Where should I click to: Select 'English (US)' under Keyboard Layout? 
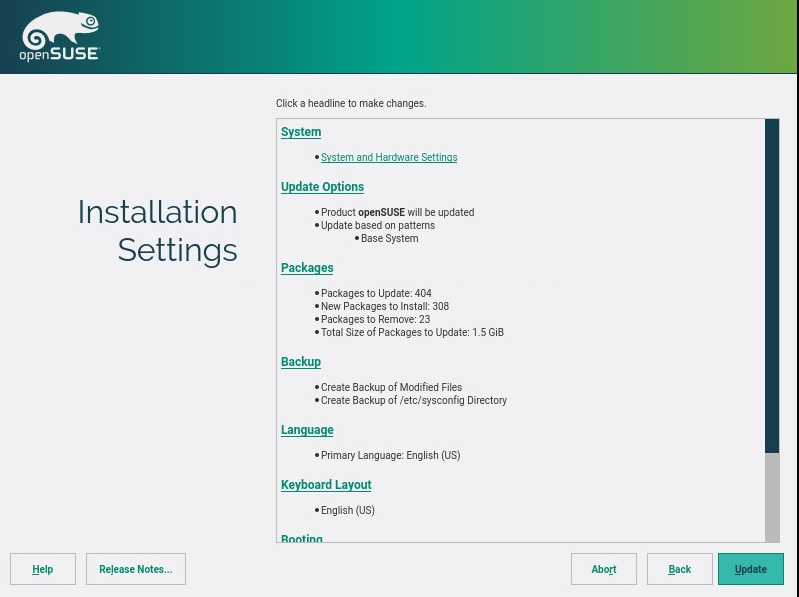348,510
